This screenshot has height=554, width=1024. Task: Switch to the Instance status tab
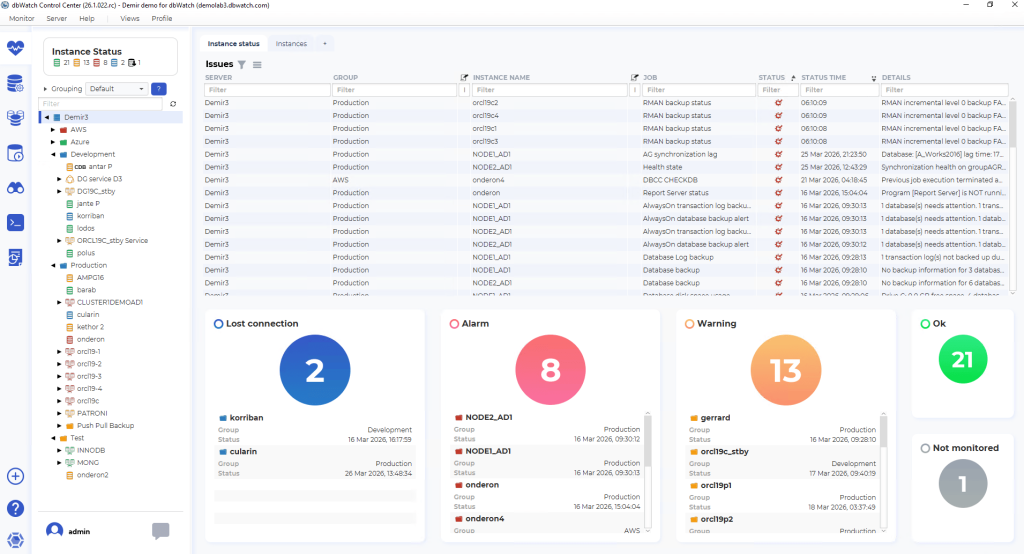click(233, 44)
